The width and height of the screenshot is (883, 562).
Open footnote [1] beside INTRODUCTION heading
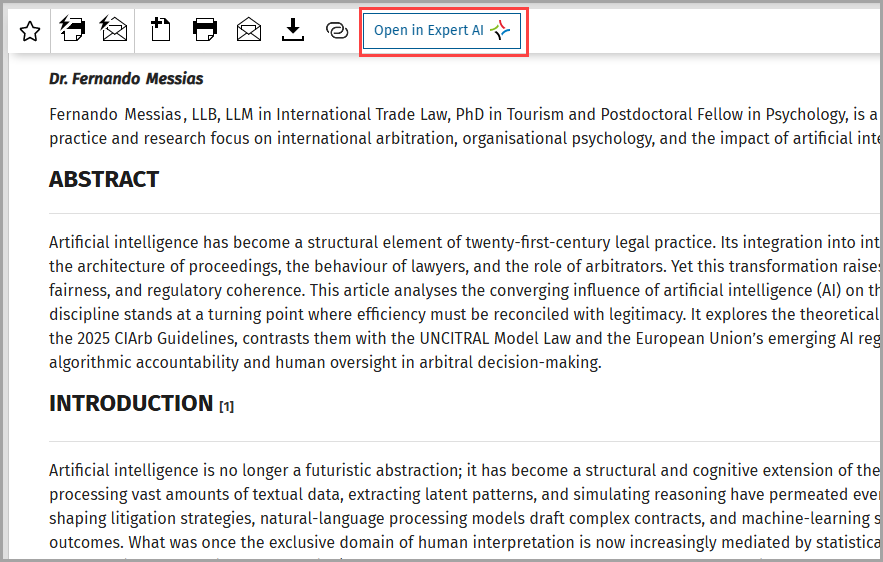pyautogui.click(x=226, y=406)
